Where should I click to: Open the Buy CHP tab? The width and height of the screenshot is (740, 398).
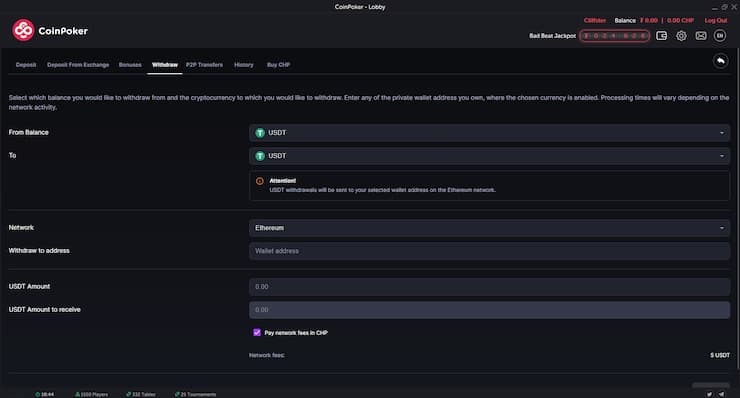point(278,65)
